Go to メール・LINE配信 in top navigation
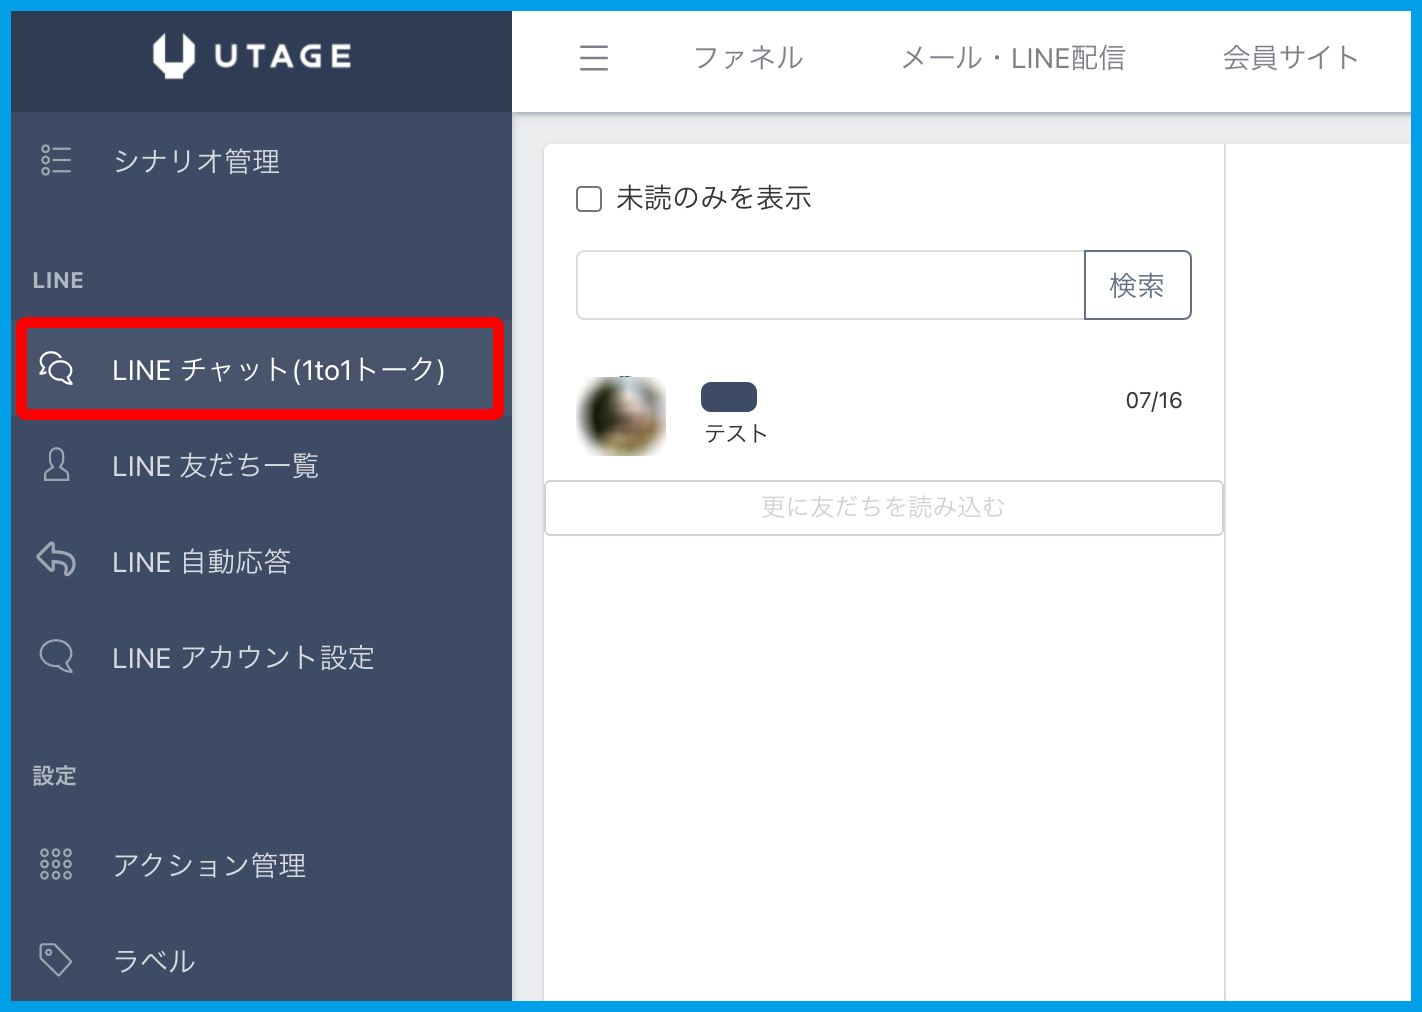Screen dimensions: 1422x1012 pyautogui.click(x=1012, y=58)
